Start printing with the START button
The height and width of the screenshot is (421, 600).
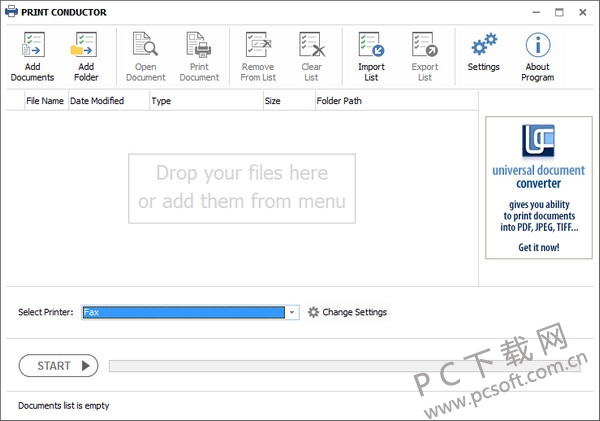coord(58,366)
